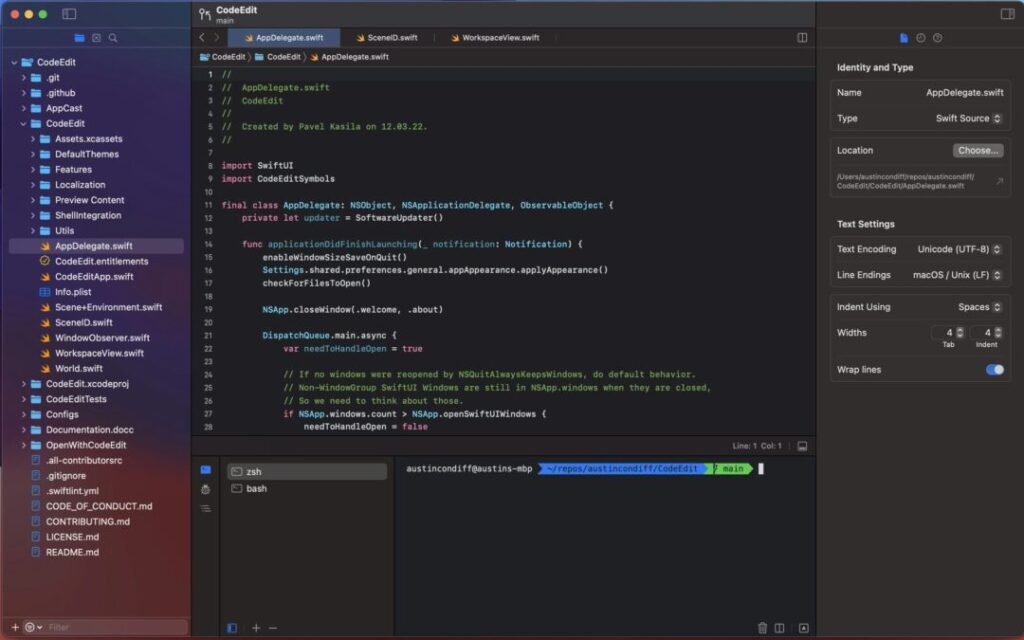Go back with the left arrow in tab bar
The image size is (1024, 640).
coord(202,38)
